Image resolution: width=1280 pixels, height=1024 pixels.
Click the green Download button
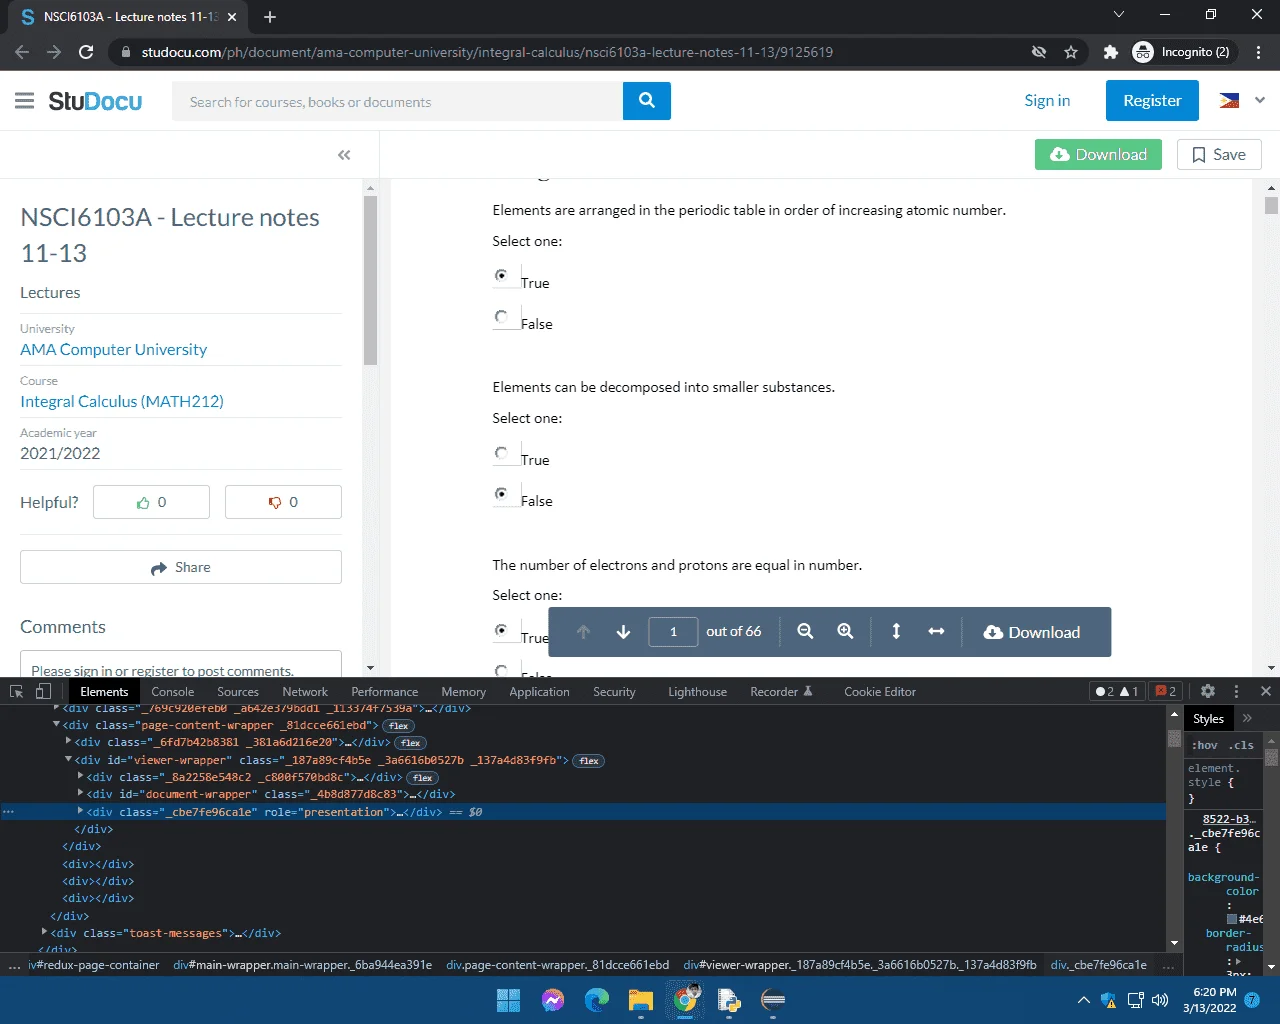(1098, 155)
